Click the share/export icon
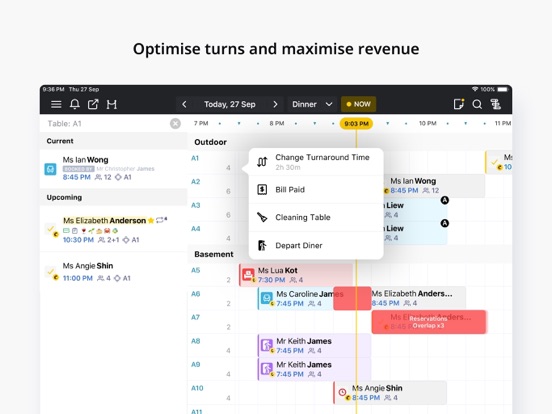 [x=93, y=104]
